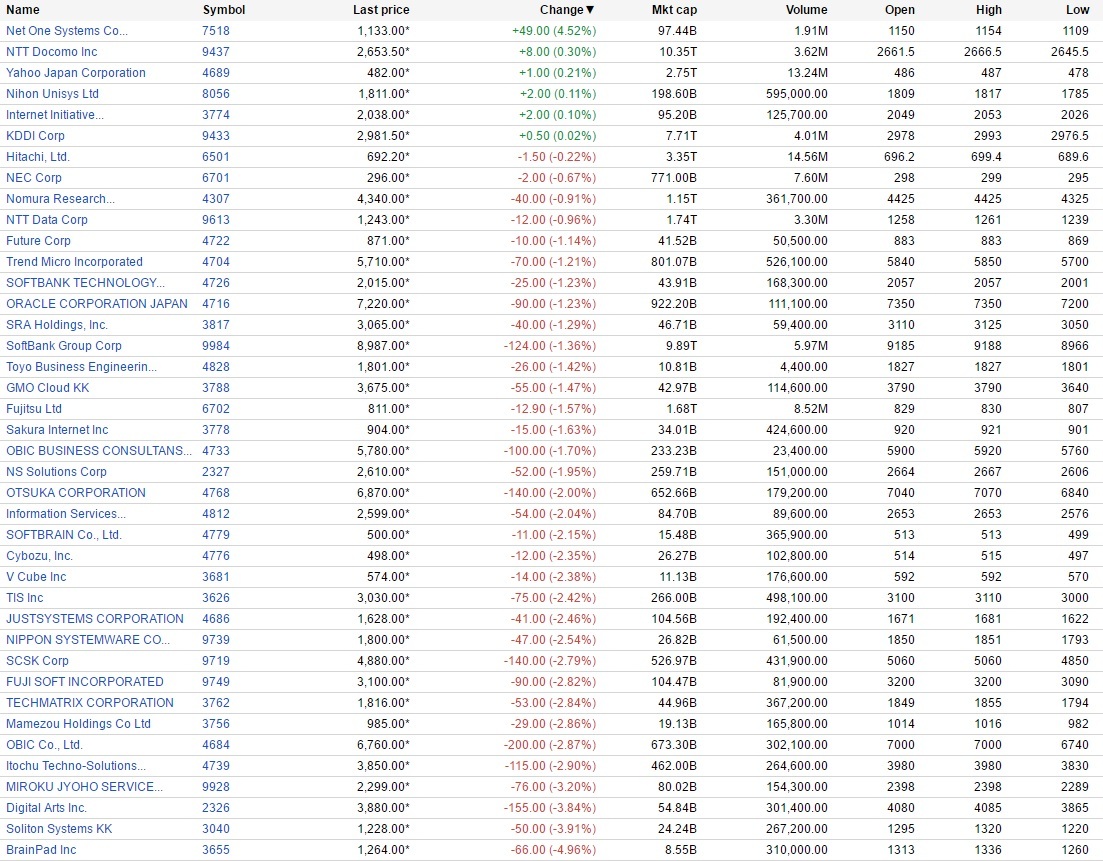Sort by the Volume column header

click(x=806, y=10)
